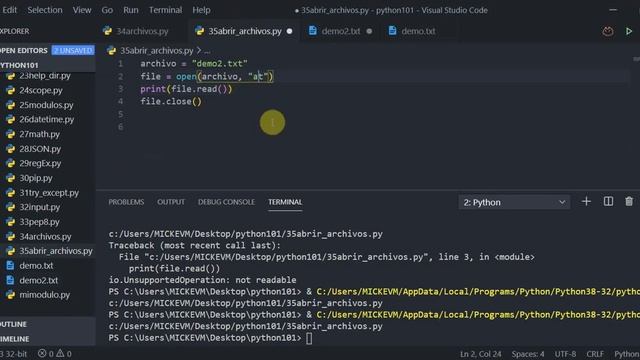Show the Output panel tab
640x360 pixels.
coord(171,202)
